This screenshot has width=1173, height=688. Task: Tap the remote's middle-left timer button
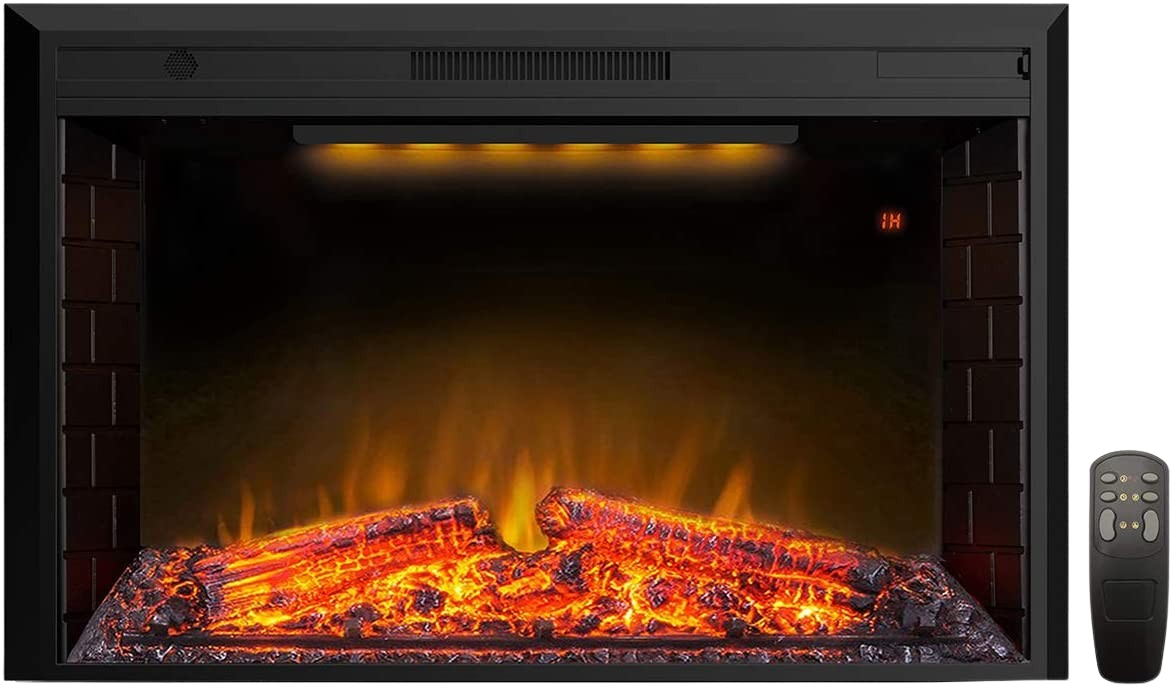tap(1108, 495)
